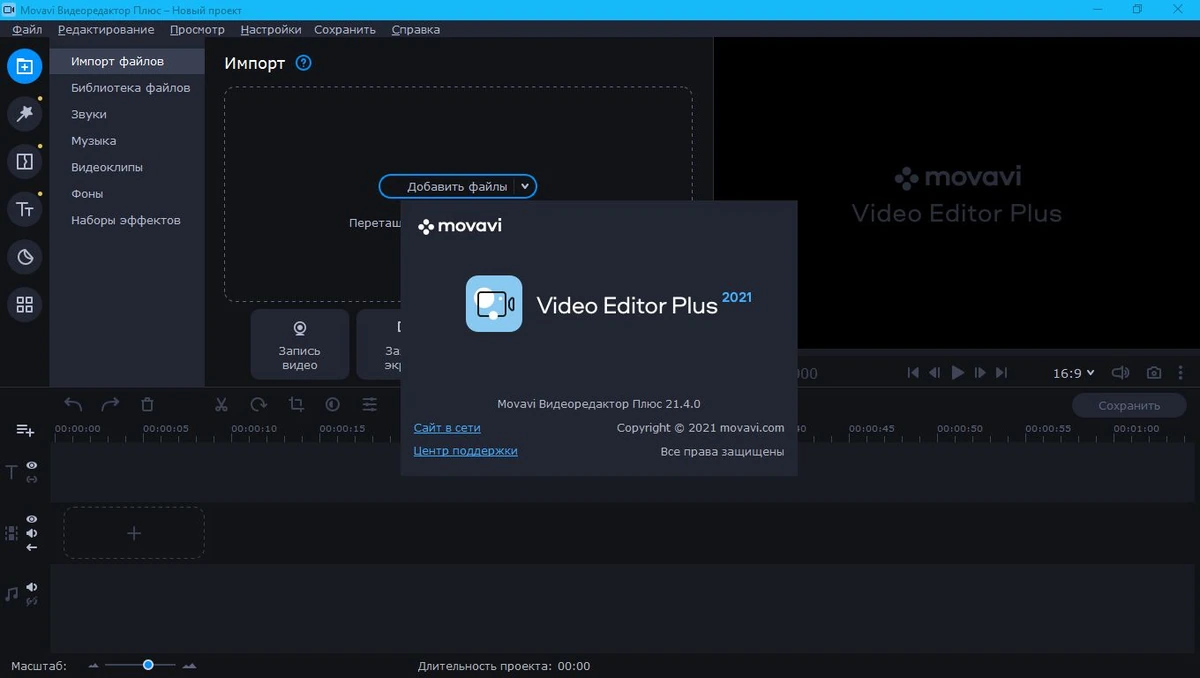Open the Color adjustments icon
The image size is (1200, 678).
(x=333, y=404)
